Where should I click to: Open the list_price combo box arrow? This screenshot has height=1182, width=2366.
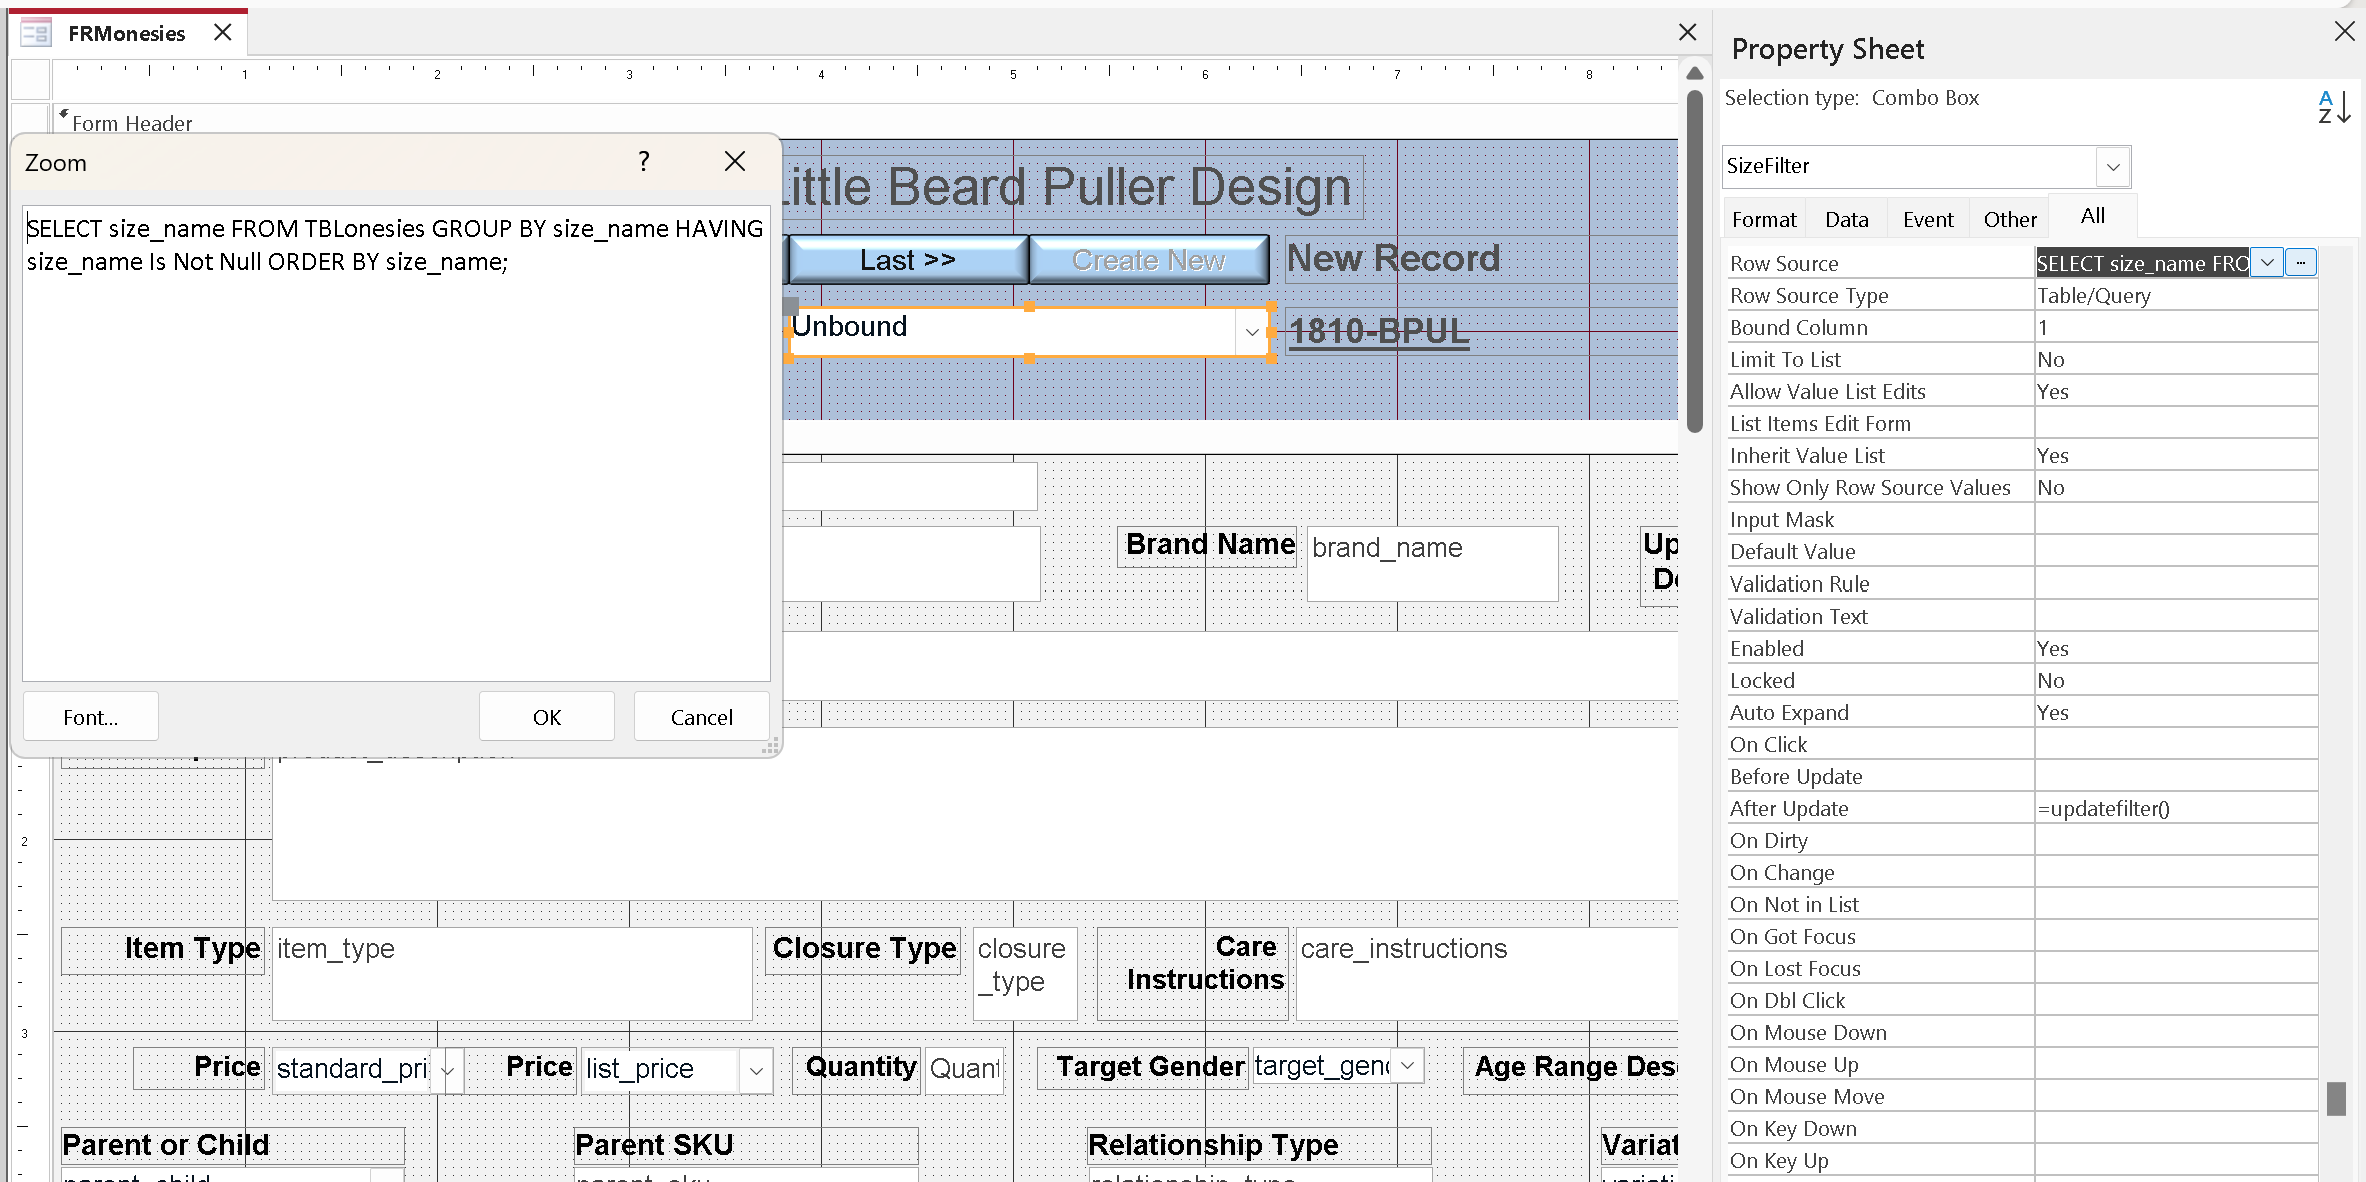click(x=756, y=1071)
